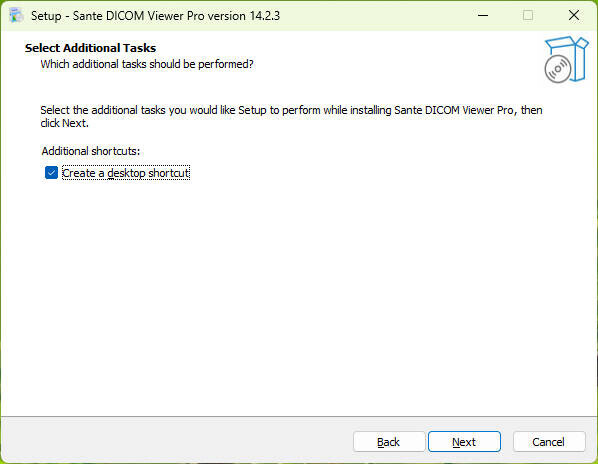Close the Sante DICOM Viewer setup window
Screen dimensions: 598x464
click(x=574, y=16)
